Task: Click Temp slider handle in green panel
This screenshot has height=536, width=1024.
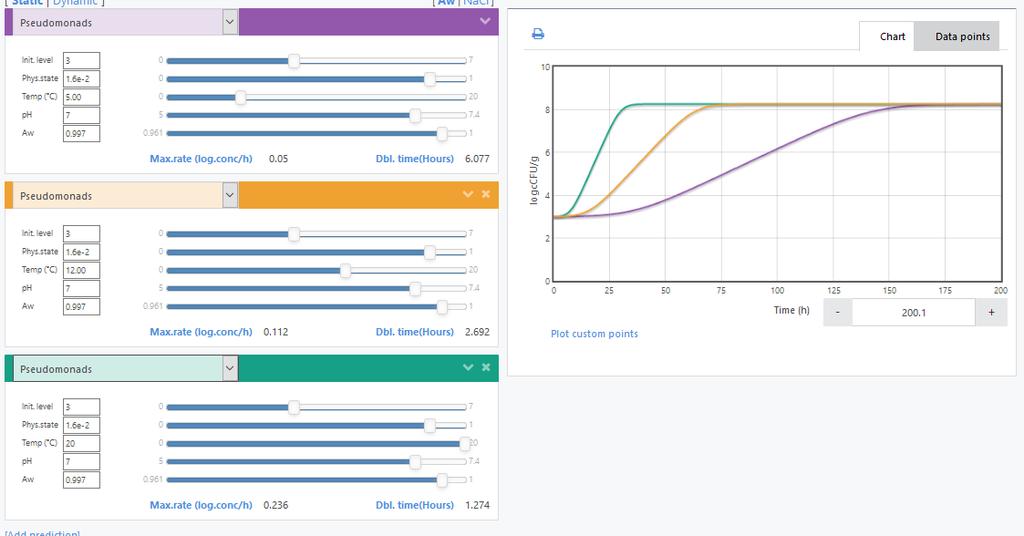Action: [465, 443]
